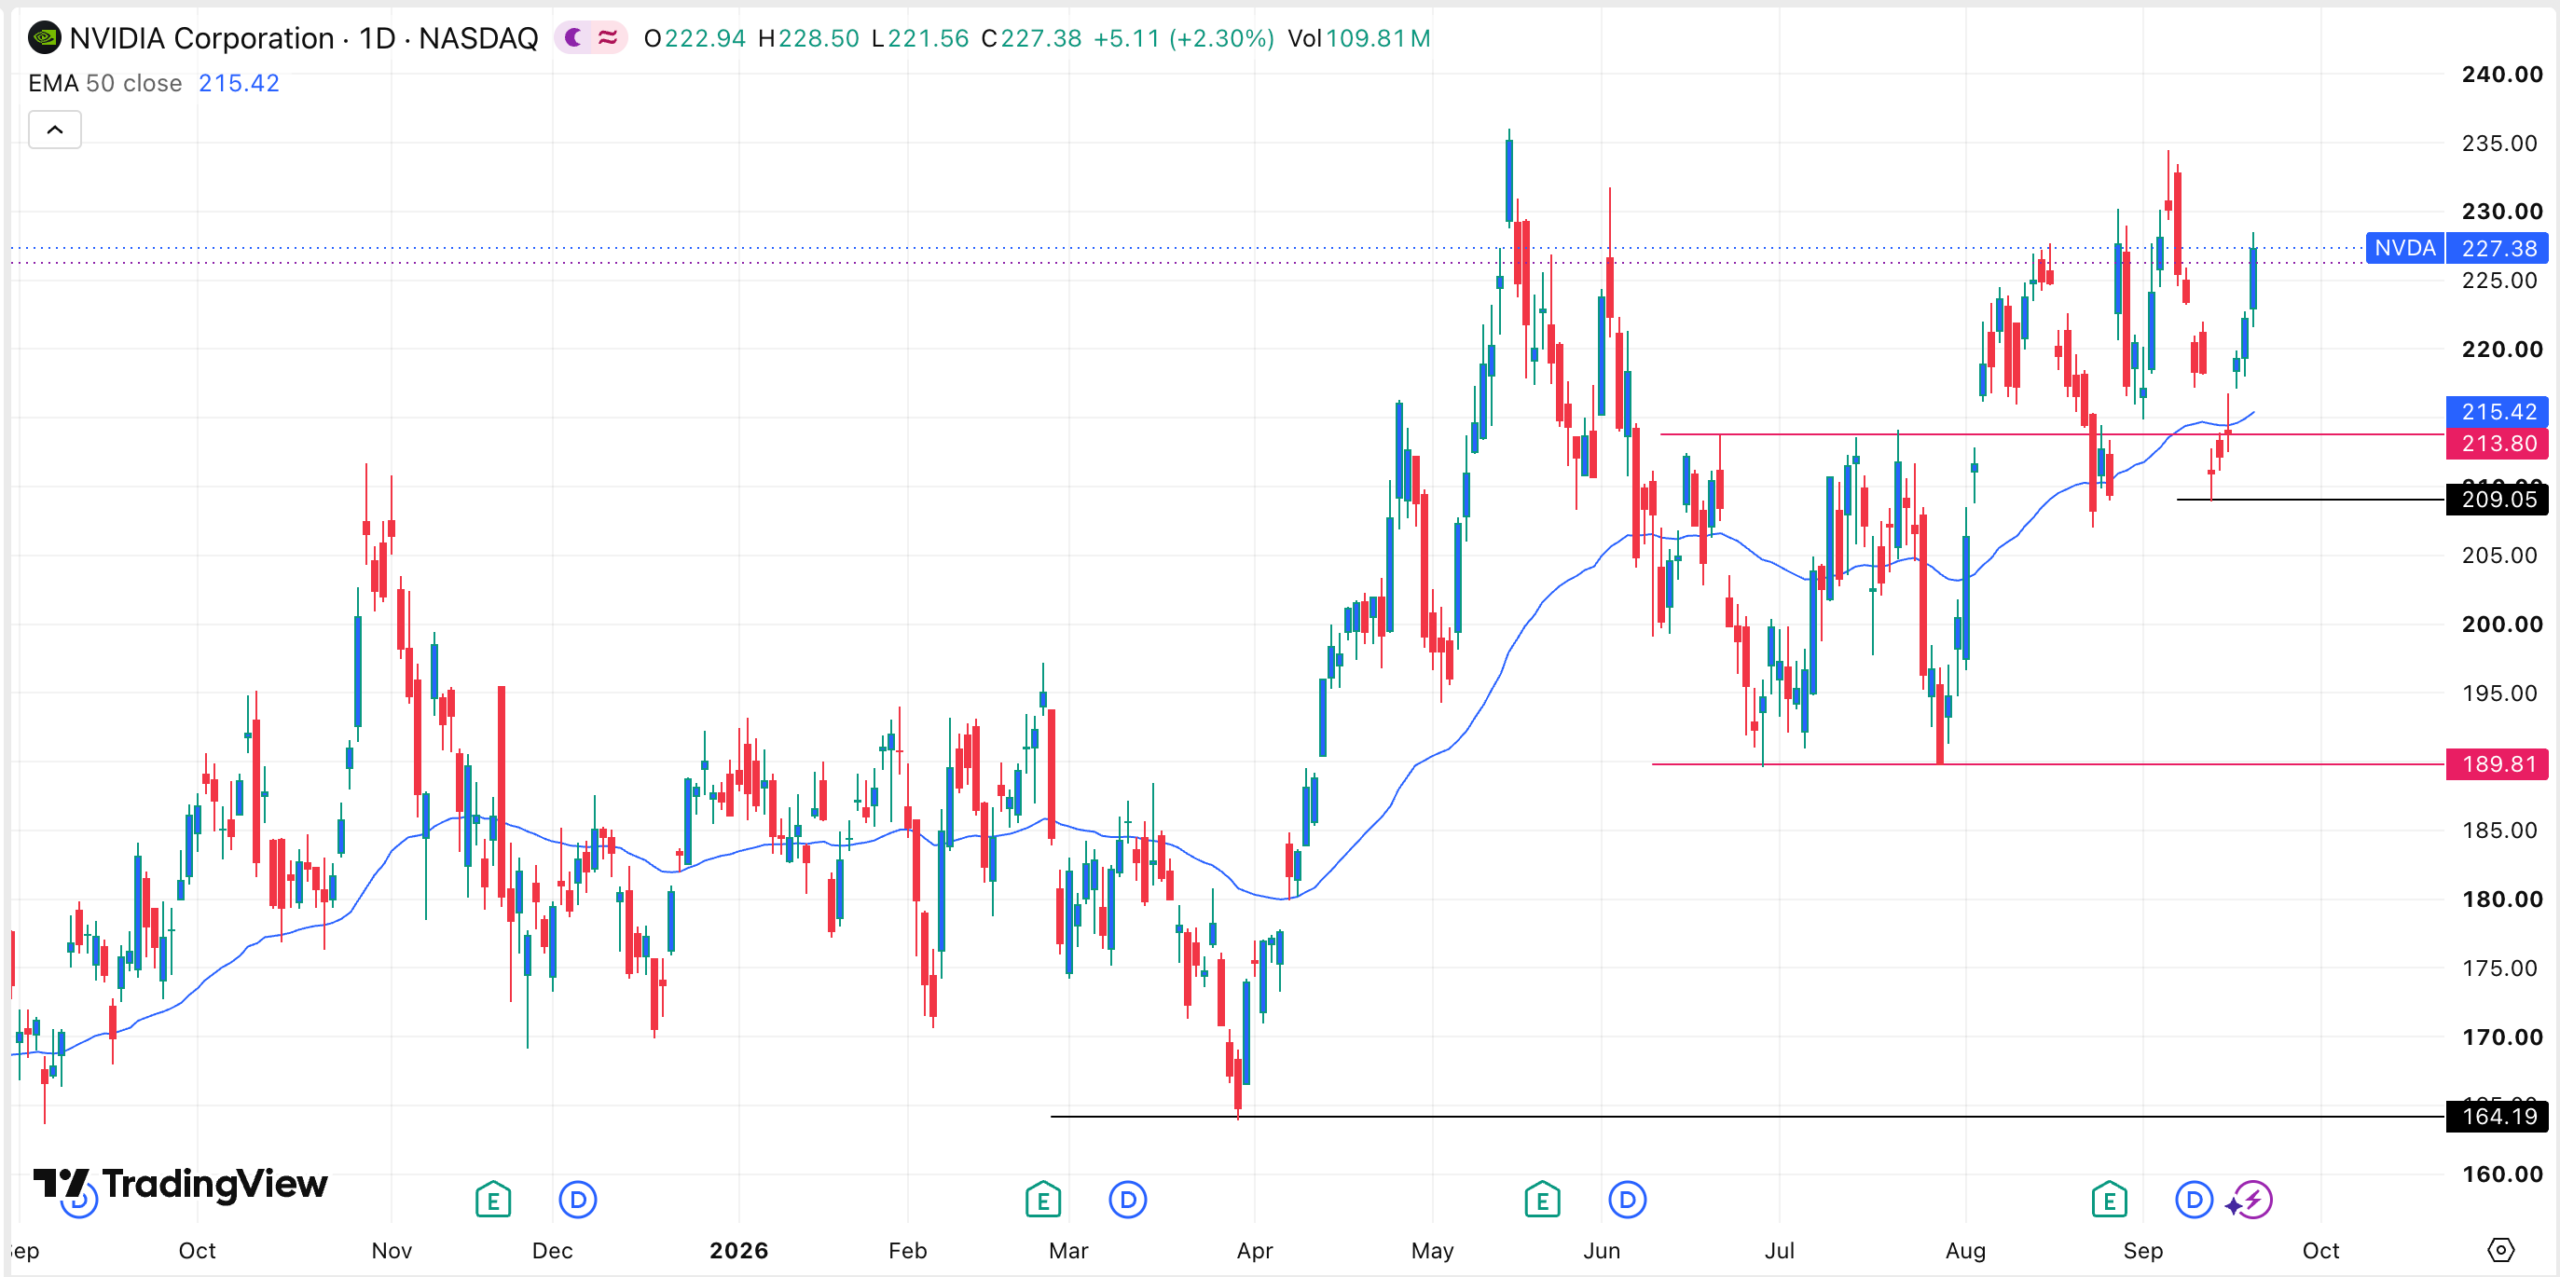Click the close value C227.38

tap(1032, 38)
